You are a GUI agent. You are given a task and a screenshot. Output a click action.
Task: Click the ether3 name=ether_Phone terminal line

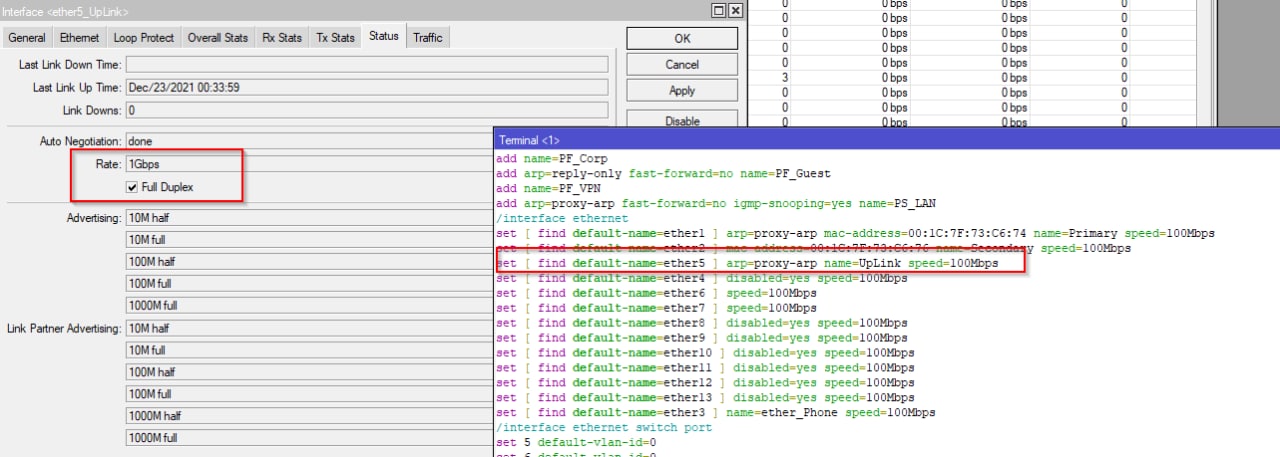click(716, 413)
